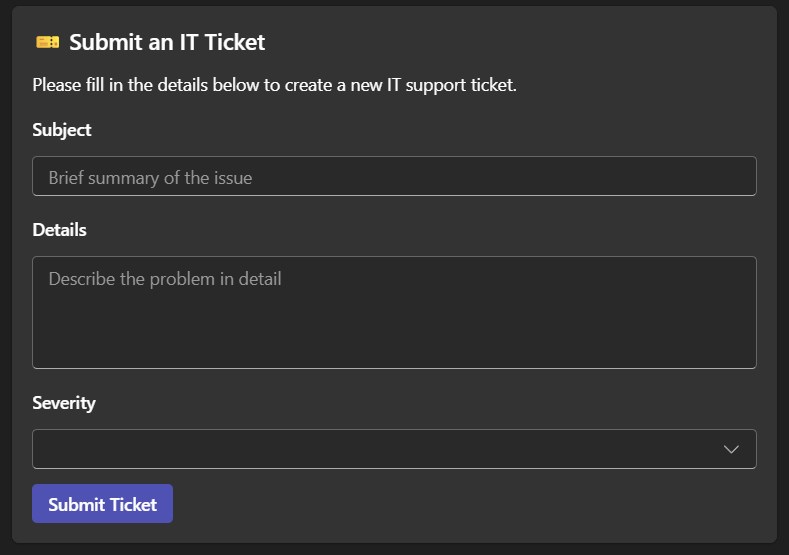Click the Severity field label
789x555 pixels.
point(64,403)
